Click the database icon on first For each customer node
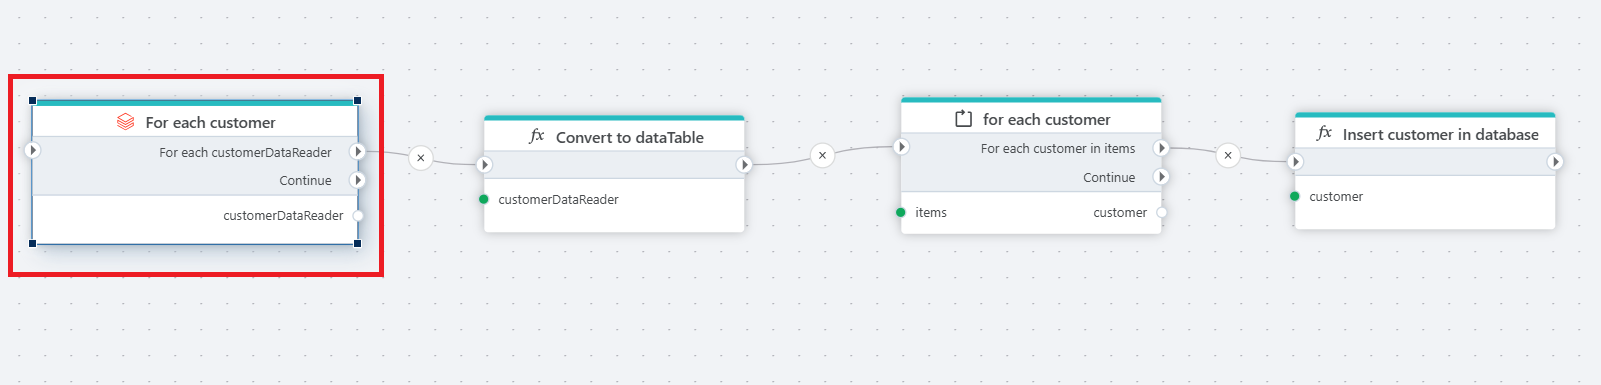Image resolution: width=1601 pixels, height=385 pixels. tap(125, 122)
